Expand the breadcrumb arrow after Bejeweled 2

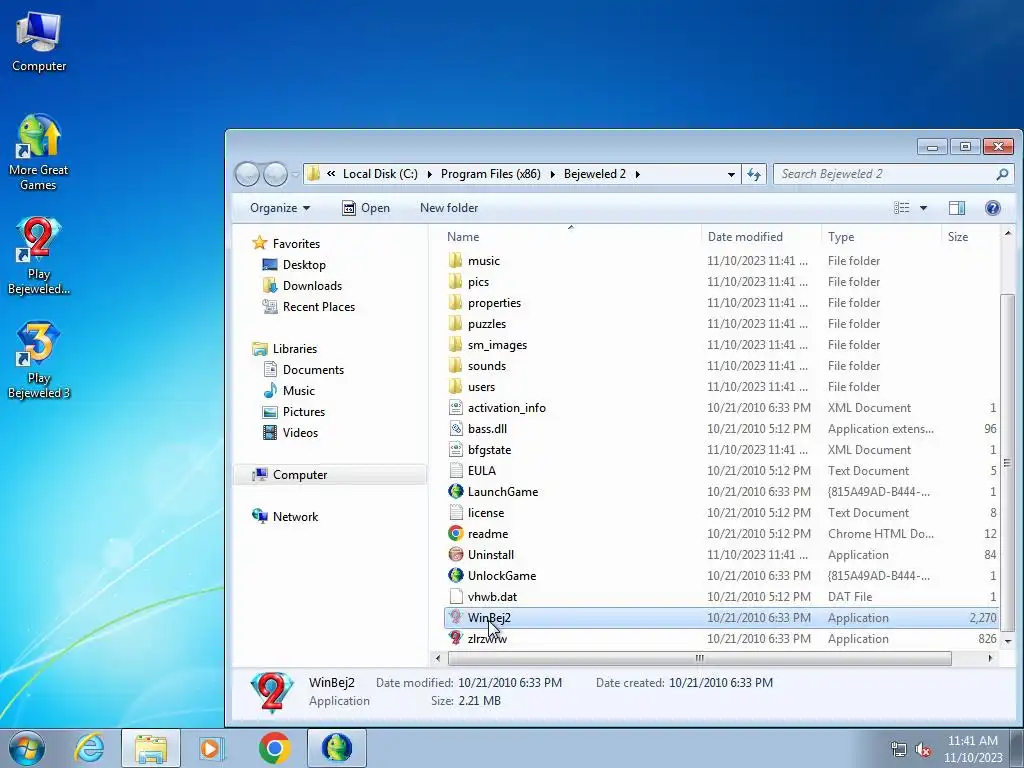(637, 174)
